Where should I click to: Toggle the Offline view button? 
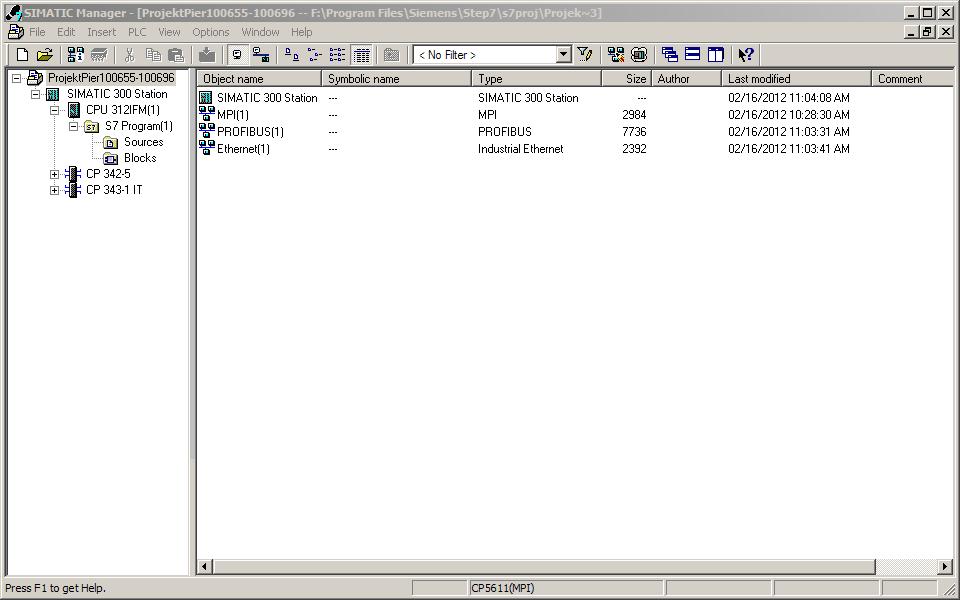click(x=237, y=55)
